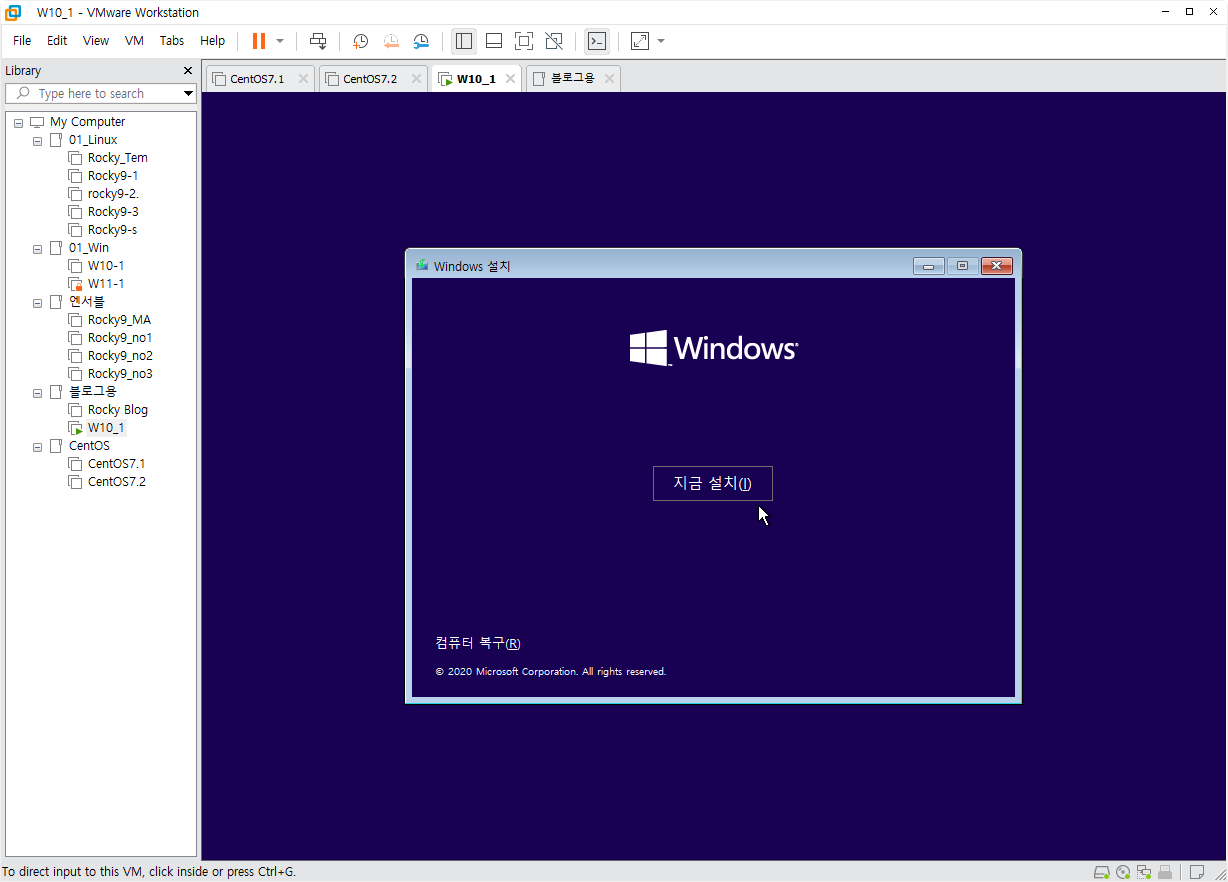
Task: Take a snapshot of this virtual machine
Action: [361, 41]
